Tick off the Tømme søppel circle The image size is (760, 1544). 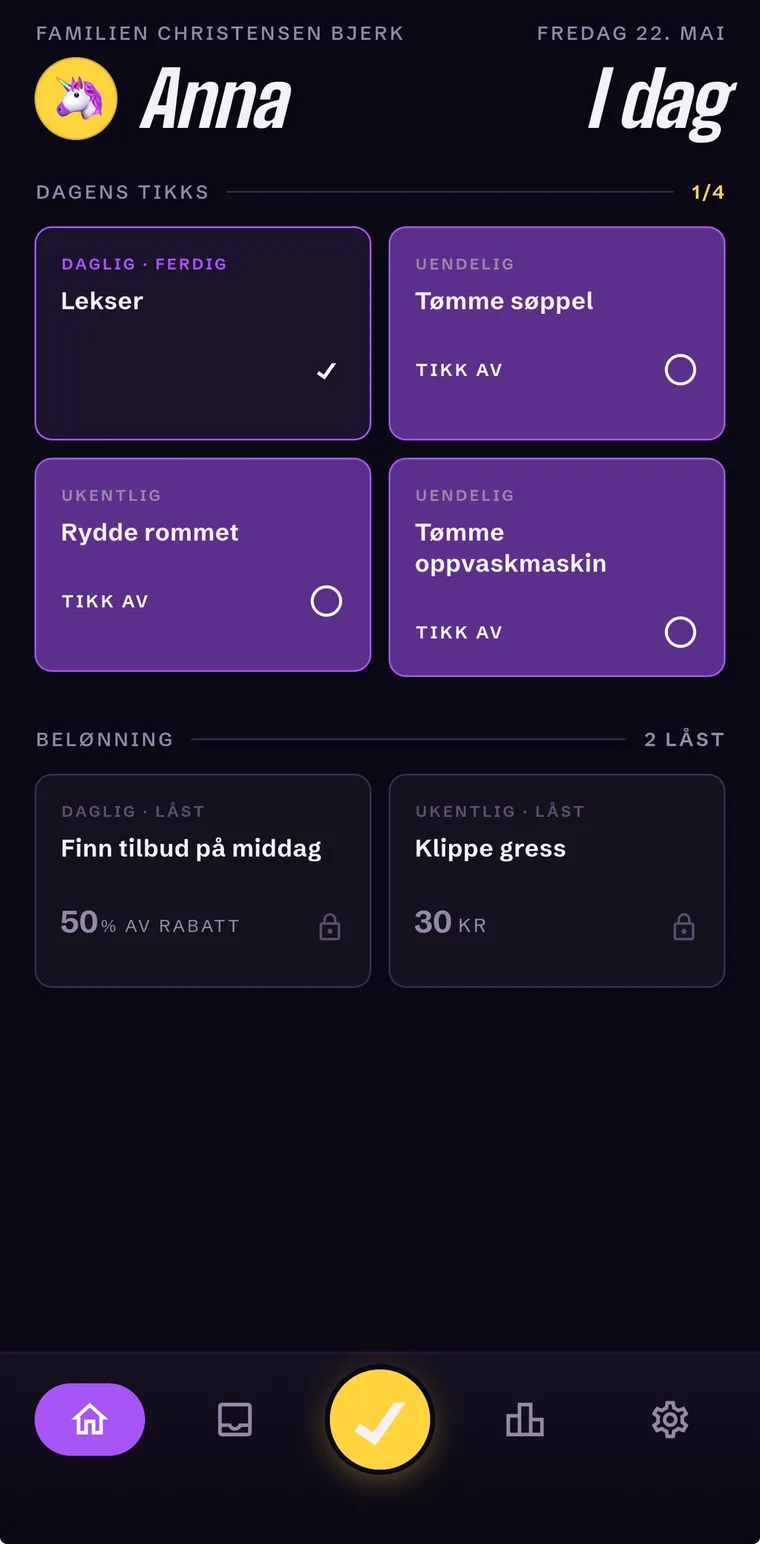[680, 370]
